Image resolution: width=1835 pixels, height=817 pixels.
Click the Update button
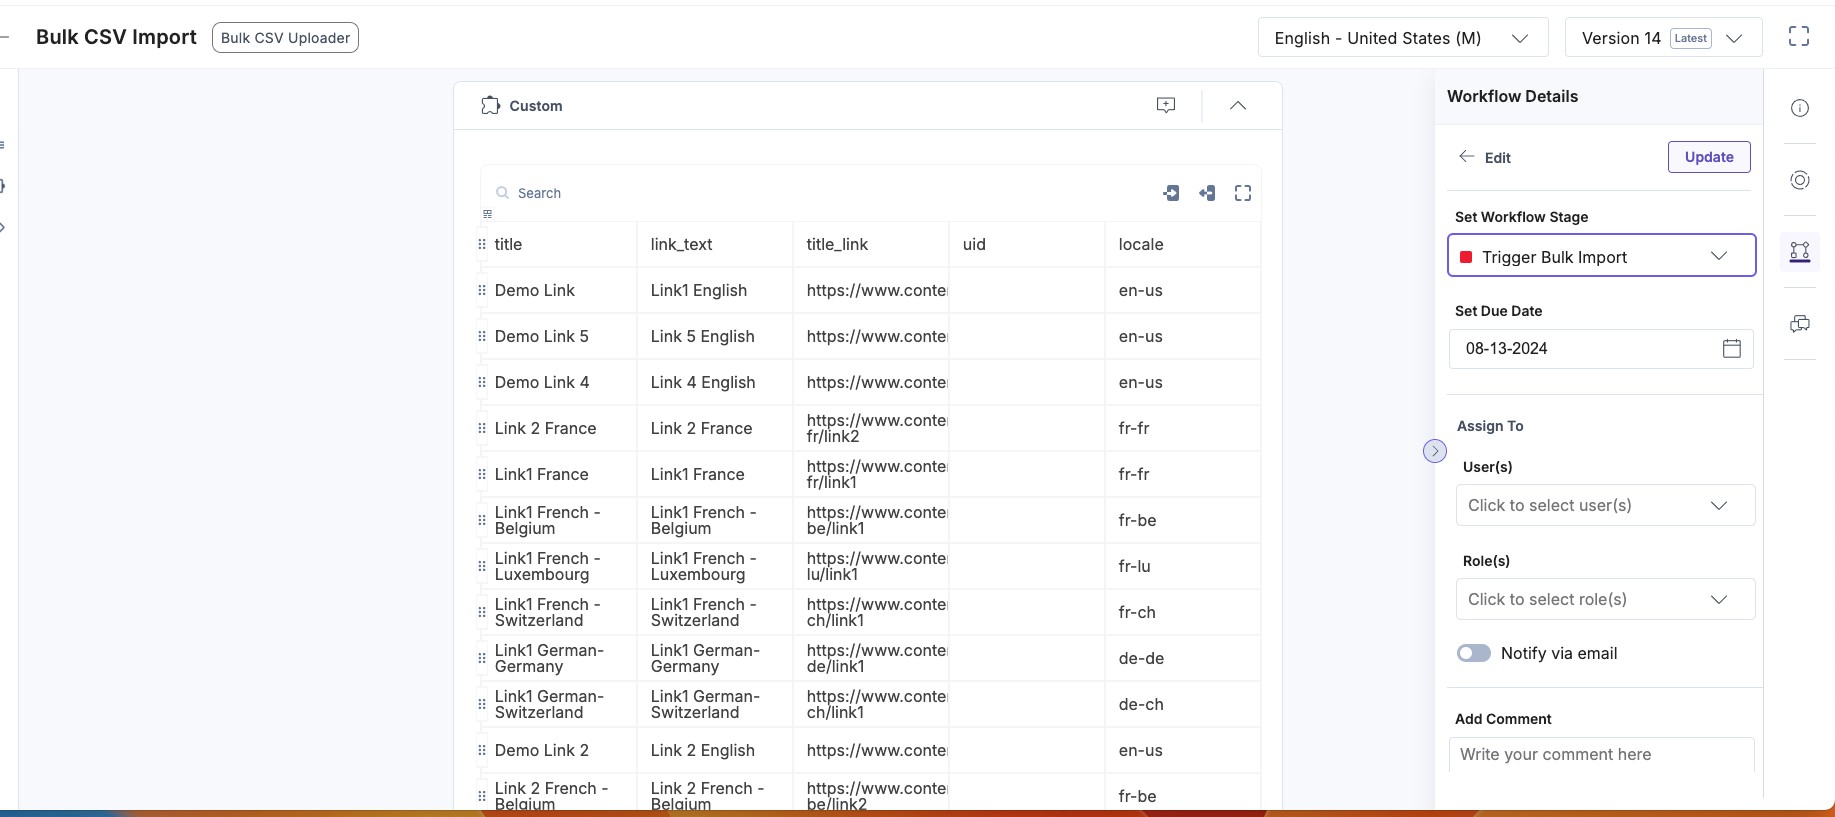tap(1709, 157)
